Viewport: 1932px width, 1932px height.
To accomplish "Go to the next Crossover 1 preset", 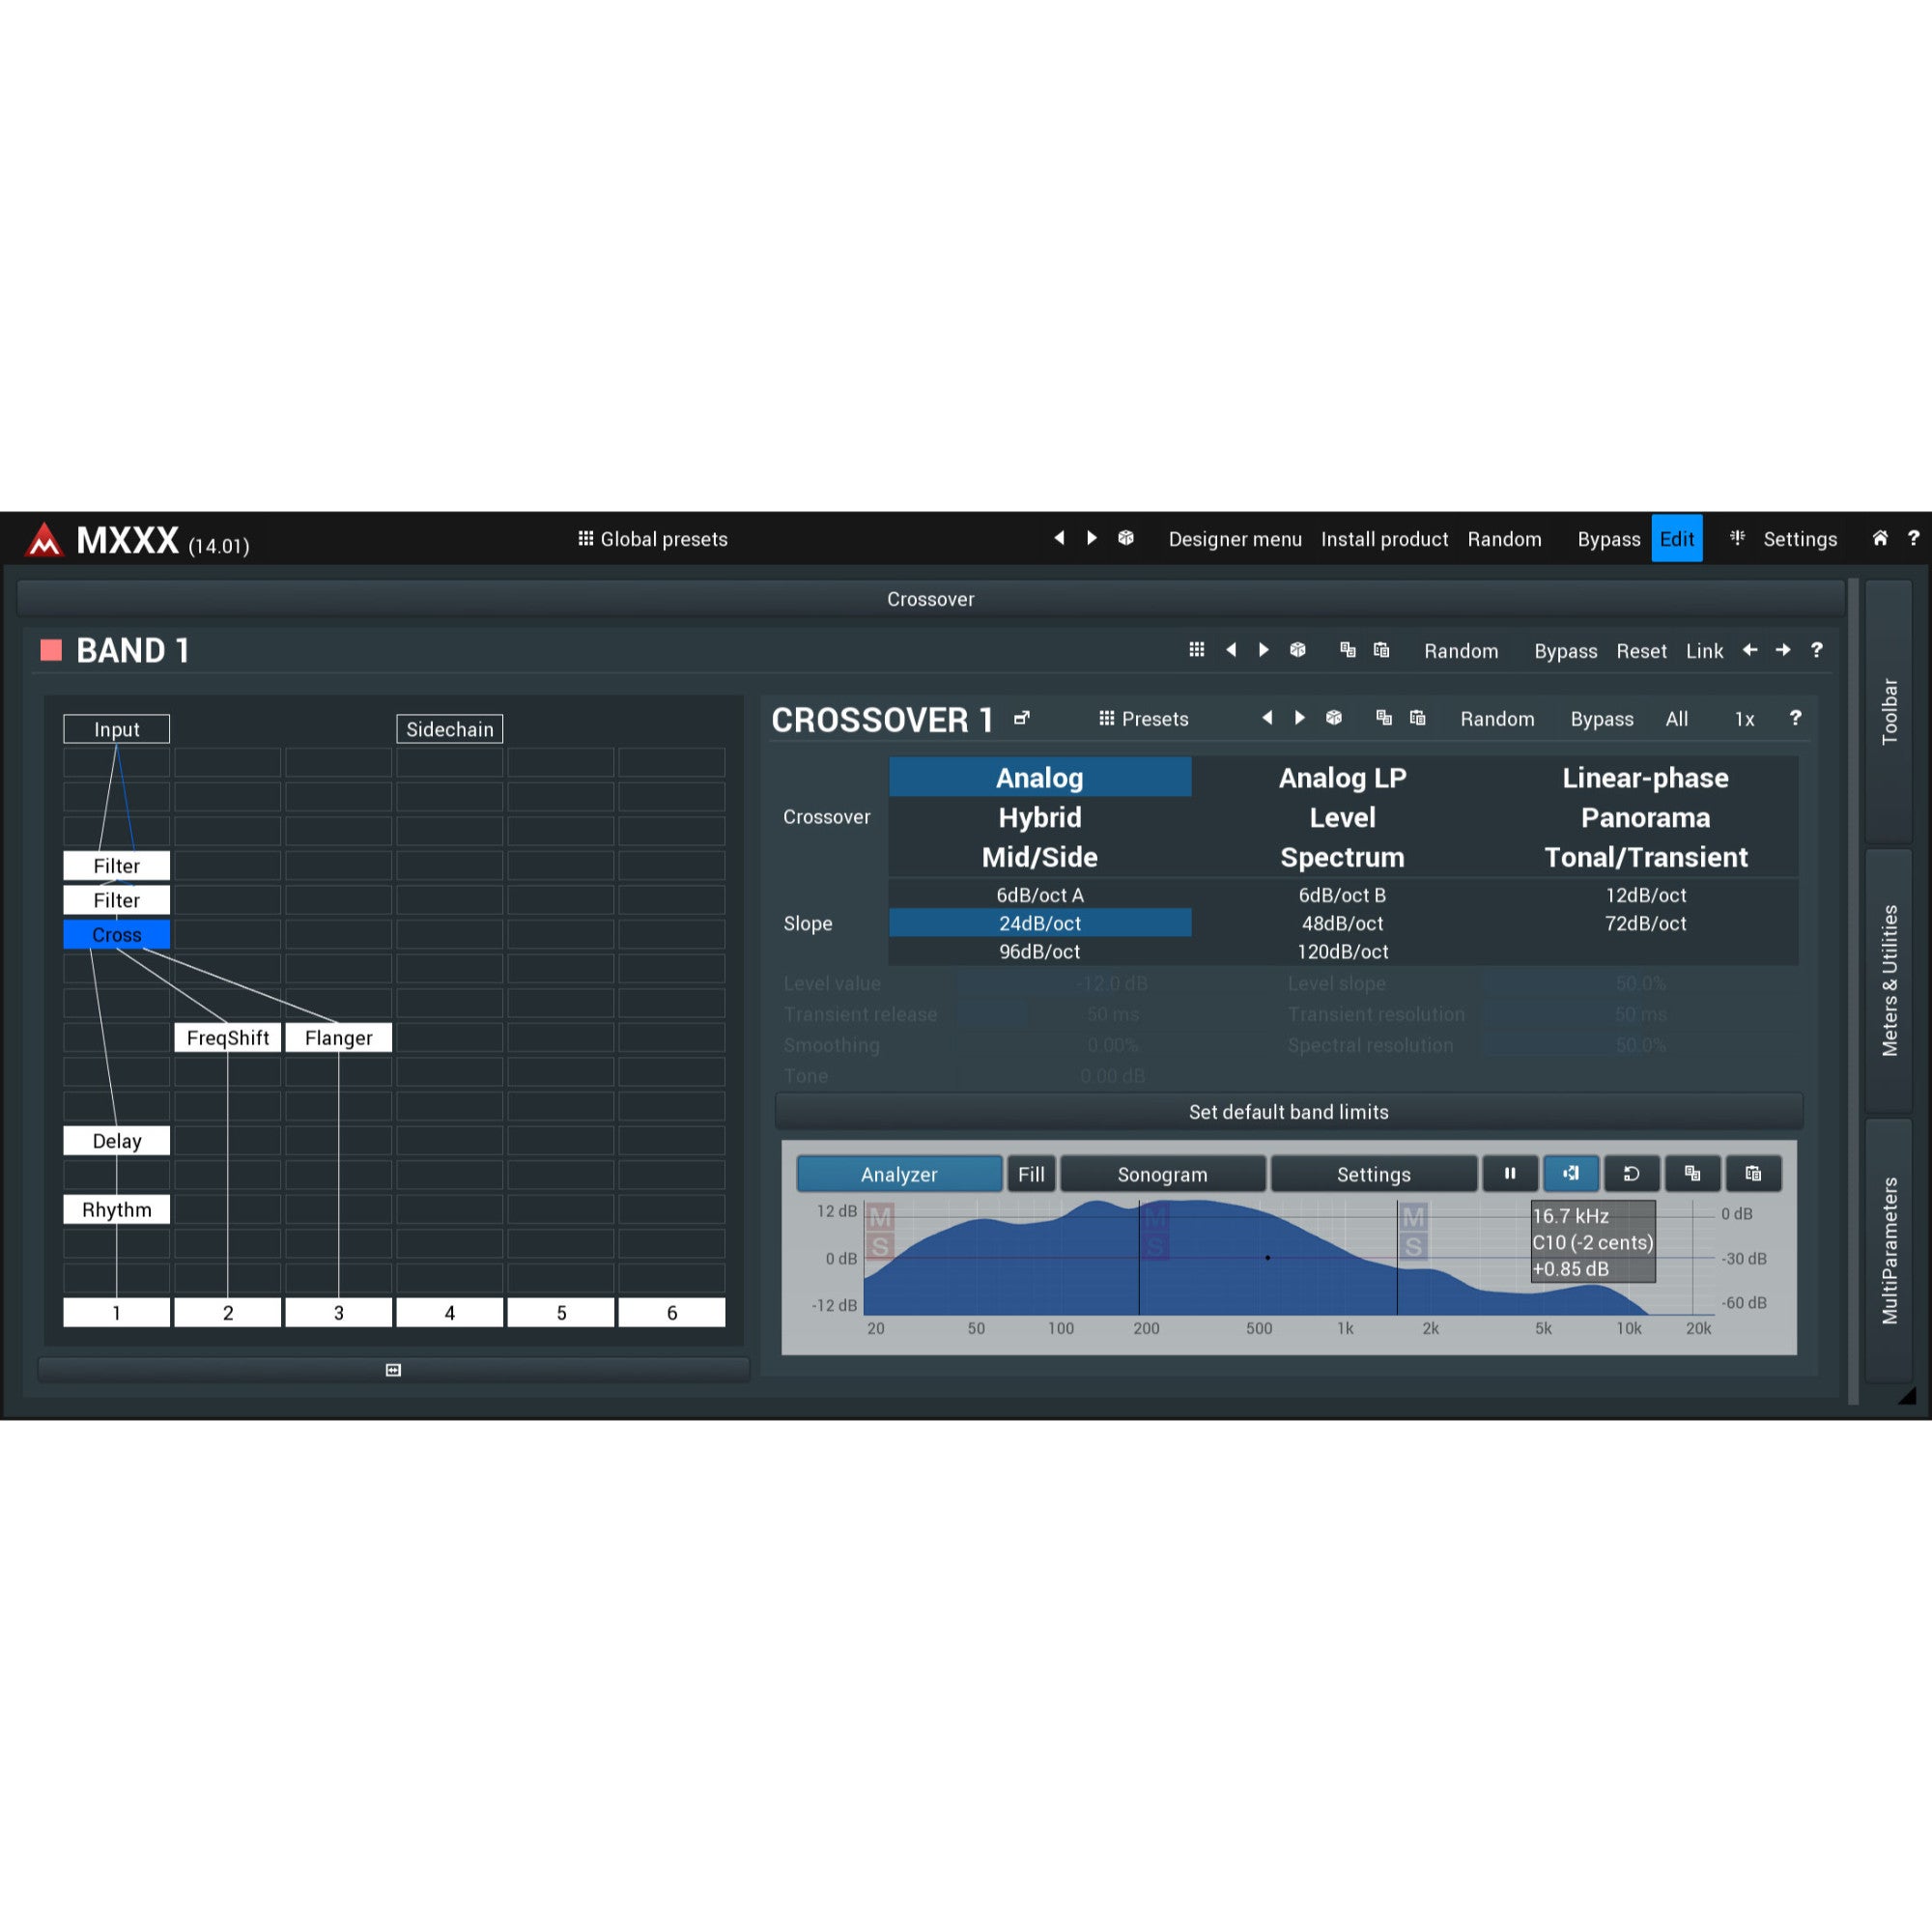I will (x=1300, y=718).
